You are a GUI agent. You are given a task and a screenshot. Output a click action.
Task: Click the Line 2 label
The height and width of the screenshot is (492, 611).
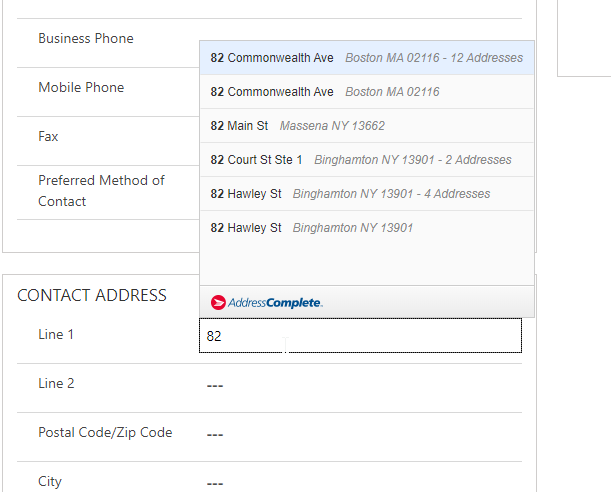tap(56, 384)
